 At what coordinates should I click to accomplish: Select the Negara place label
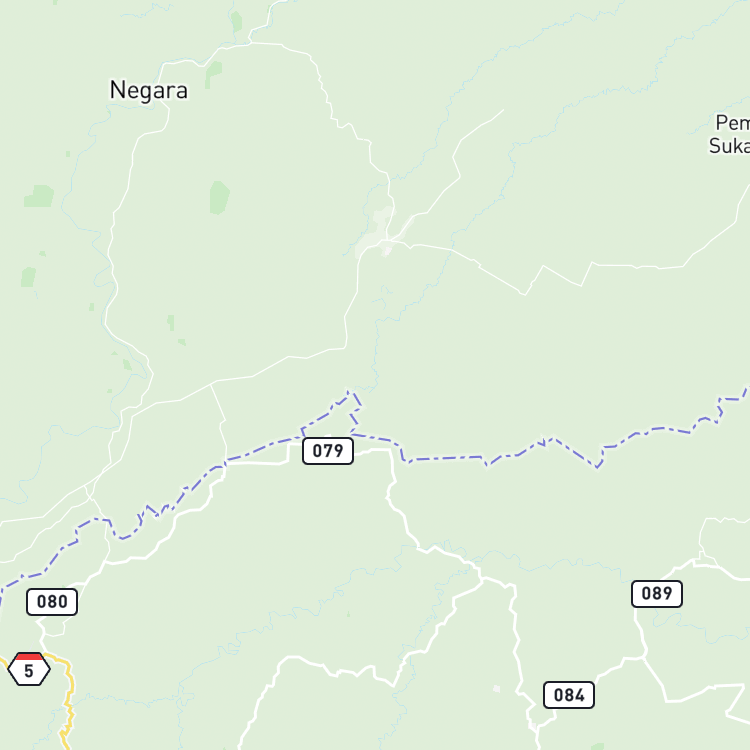(149, 90)
